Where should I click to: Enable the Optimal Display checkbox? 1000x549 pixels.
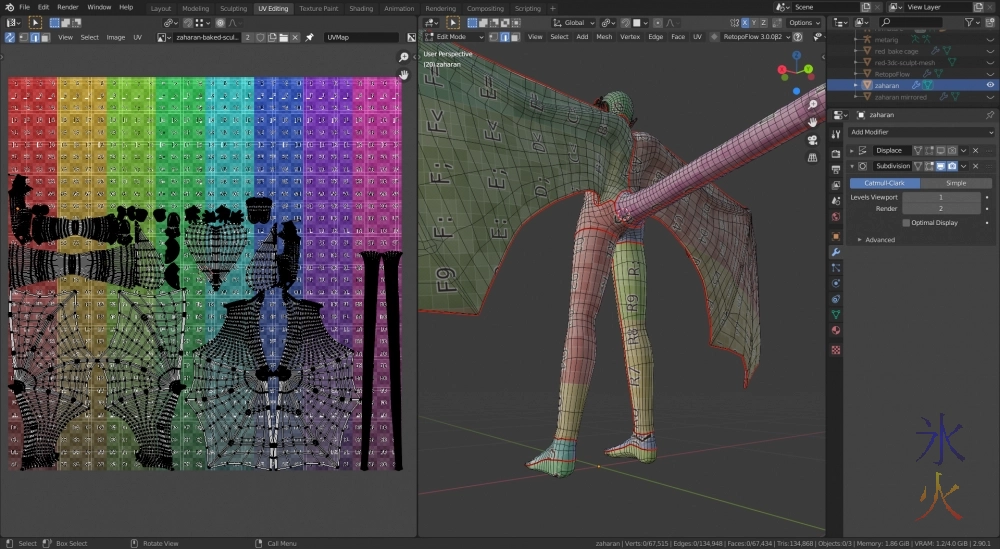906,223
